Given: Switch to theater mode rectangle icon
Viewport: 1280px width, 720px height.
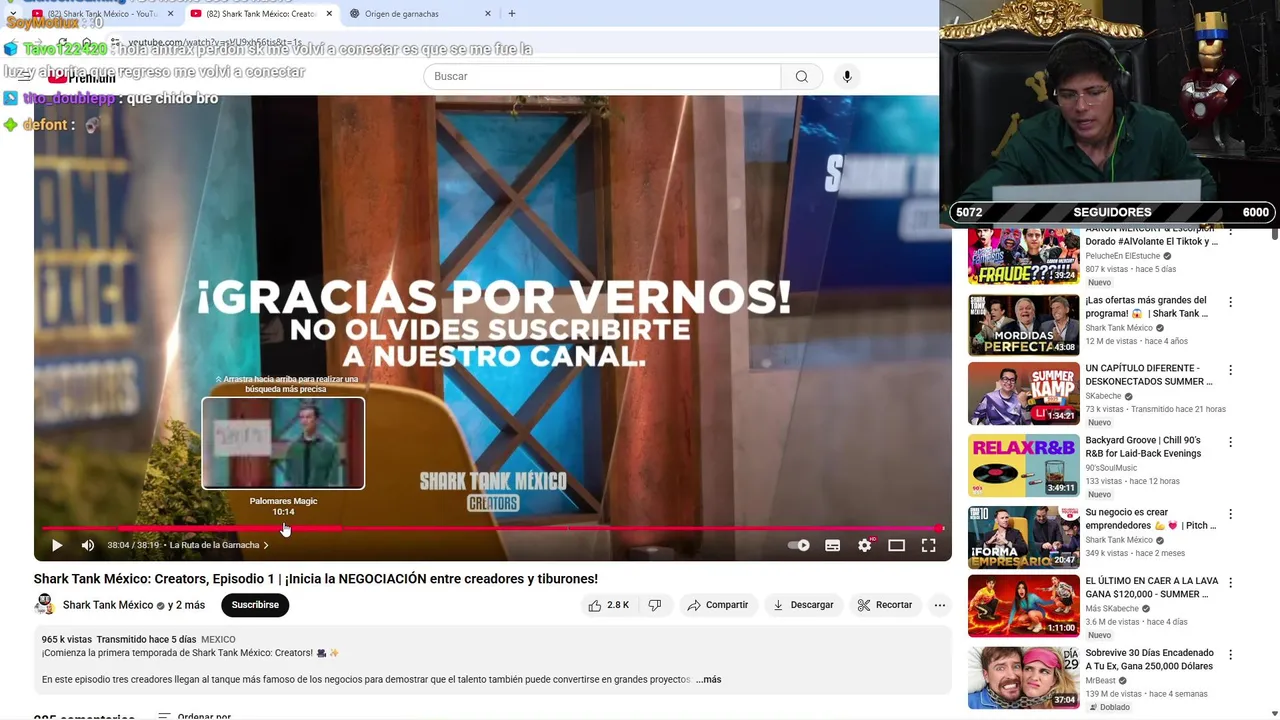Looking at the screenshot, I should pyautogui.click(x=897, y=545).
